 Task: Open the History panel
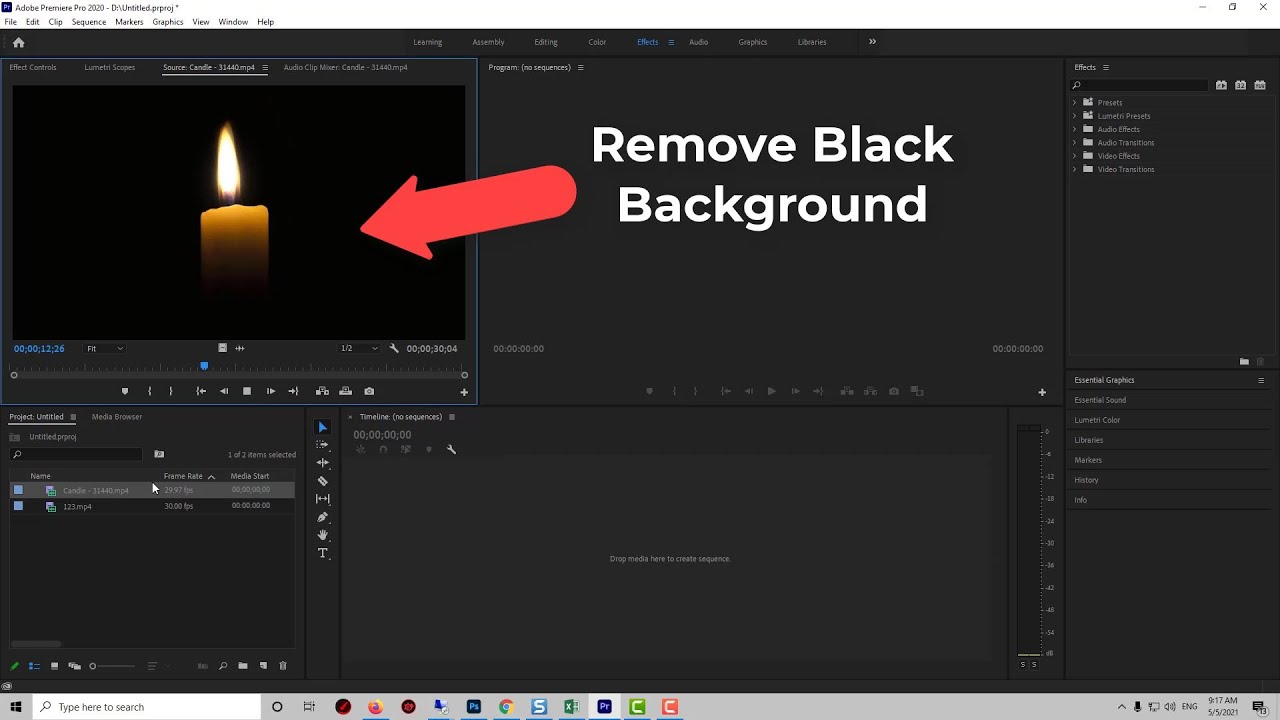coord(1086,480)
